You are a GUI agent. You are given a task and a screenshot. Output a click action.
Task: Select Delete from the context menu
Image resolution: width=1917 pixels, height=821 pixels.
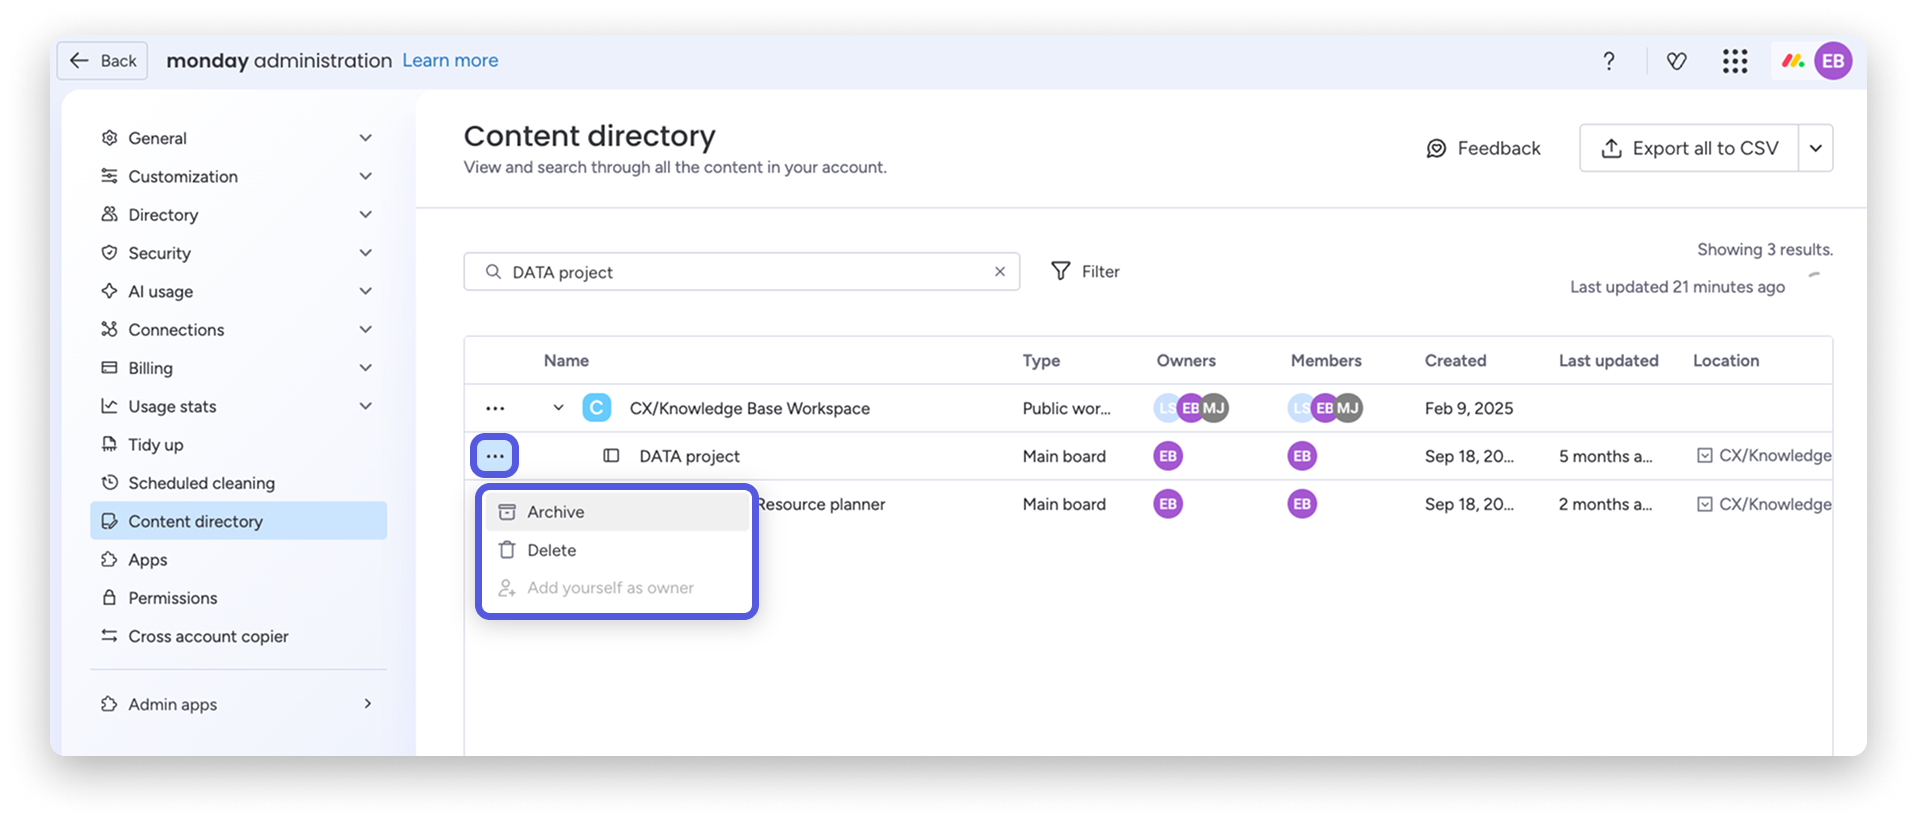pyautogui.click(x=617, y=550)
